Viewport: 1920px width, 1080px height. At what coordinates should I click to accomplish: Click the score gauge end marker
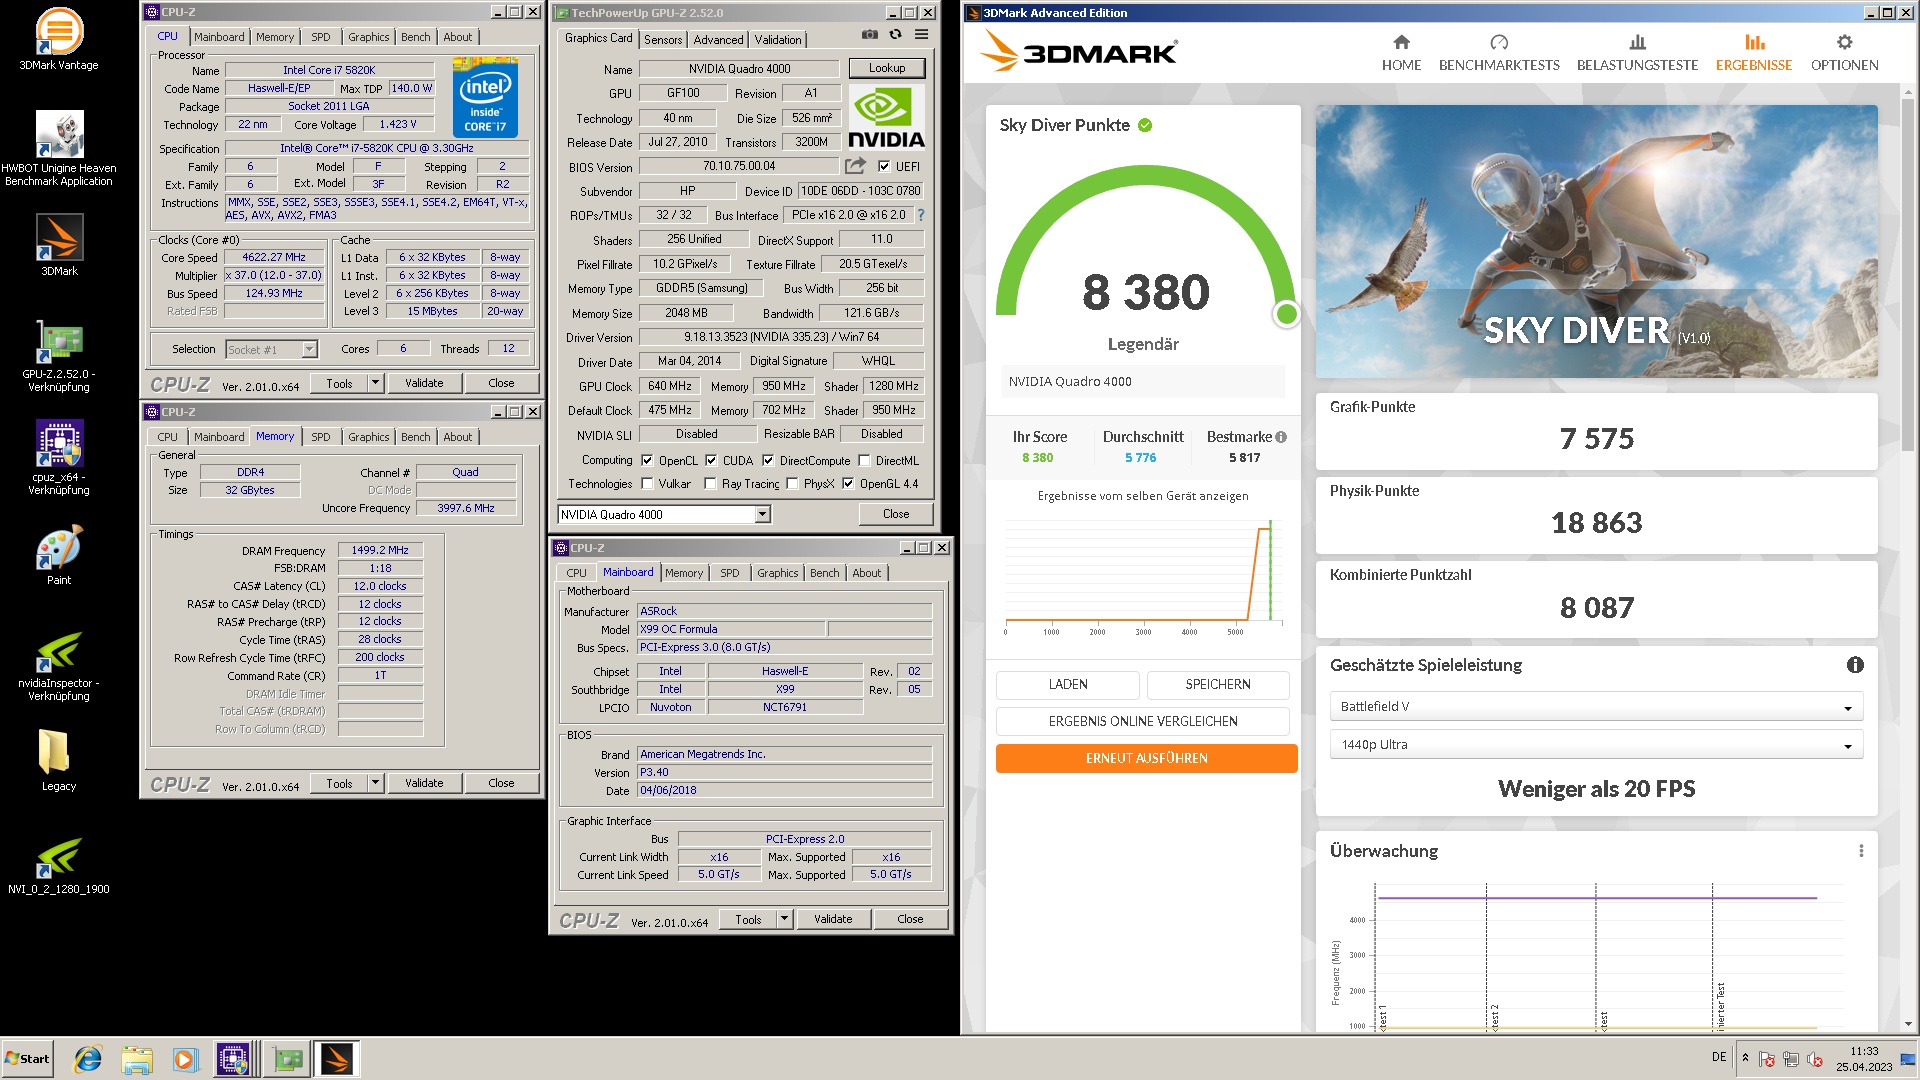[x=1286, y=314]
